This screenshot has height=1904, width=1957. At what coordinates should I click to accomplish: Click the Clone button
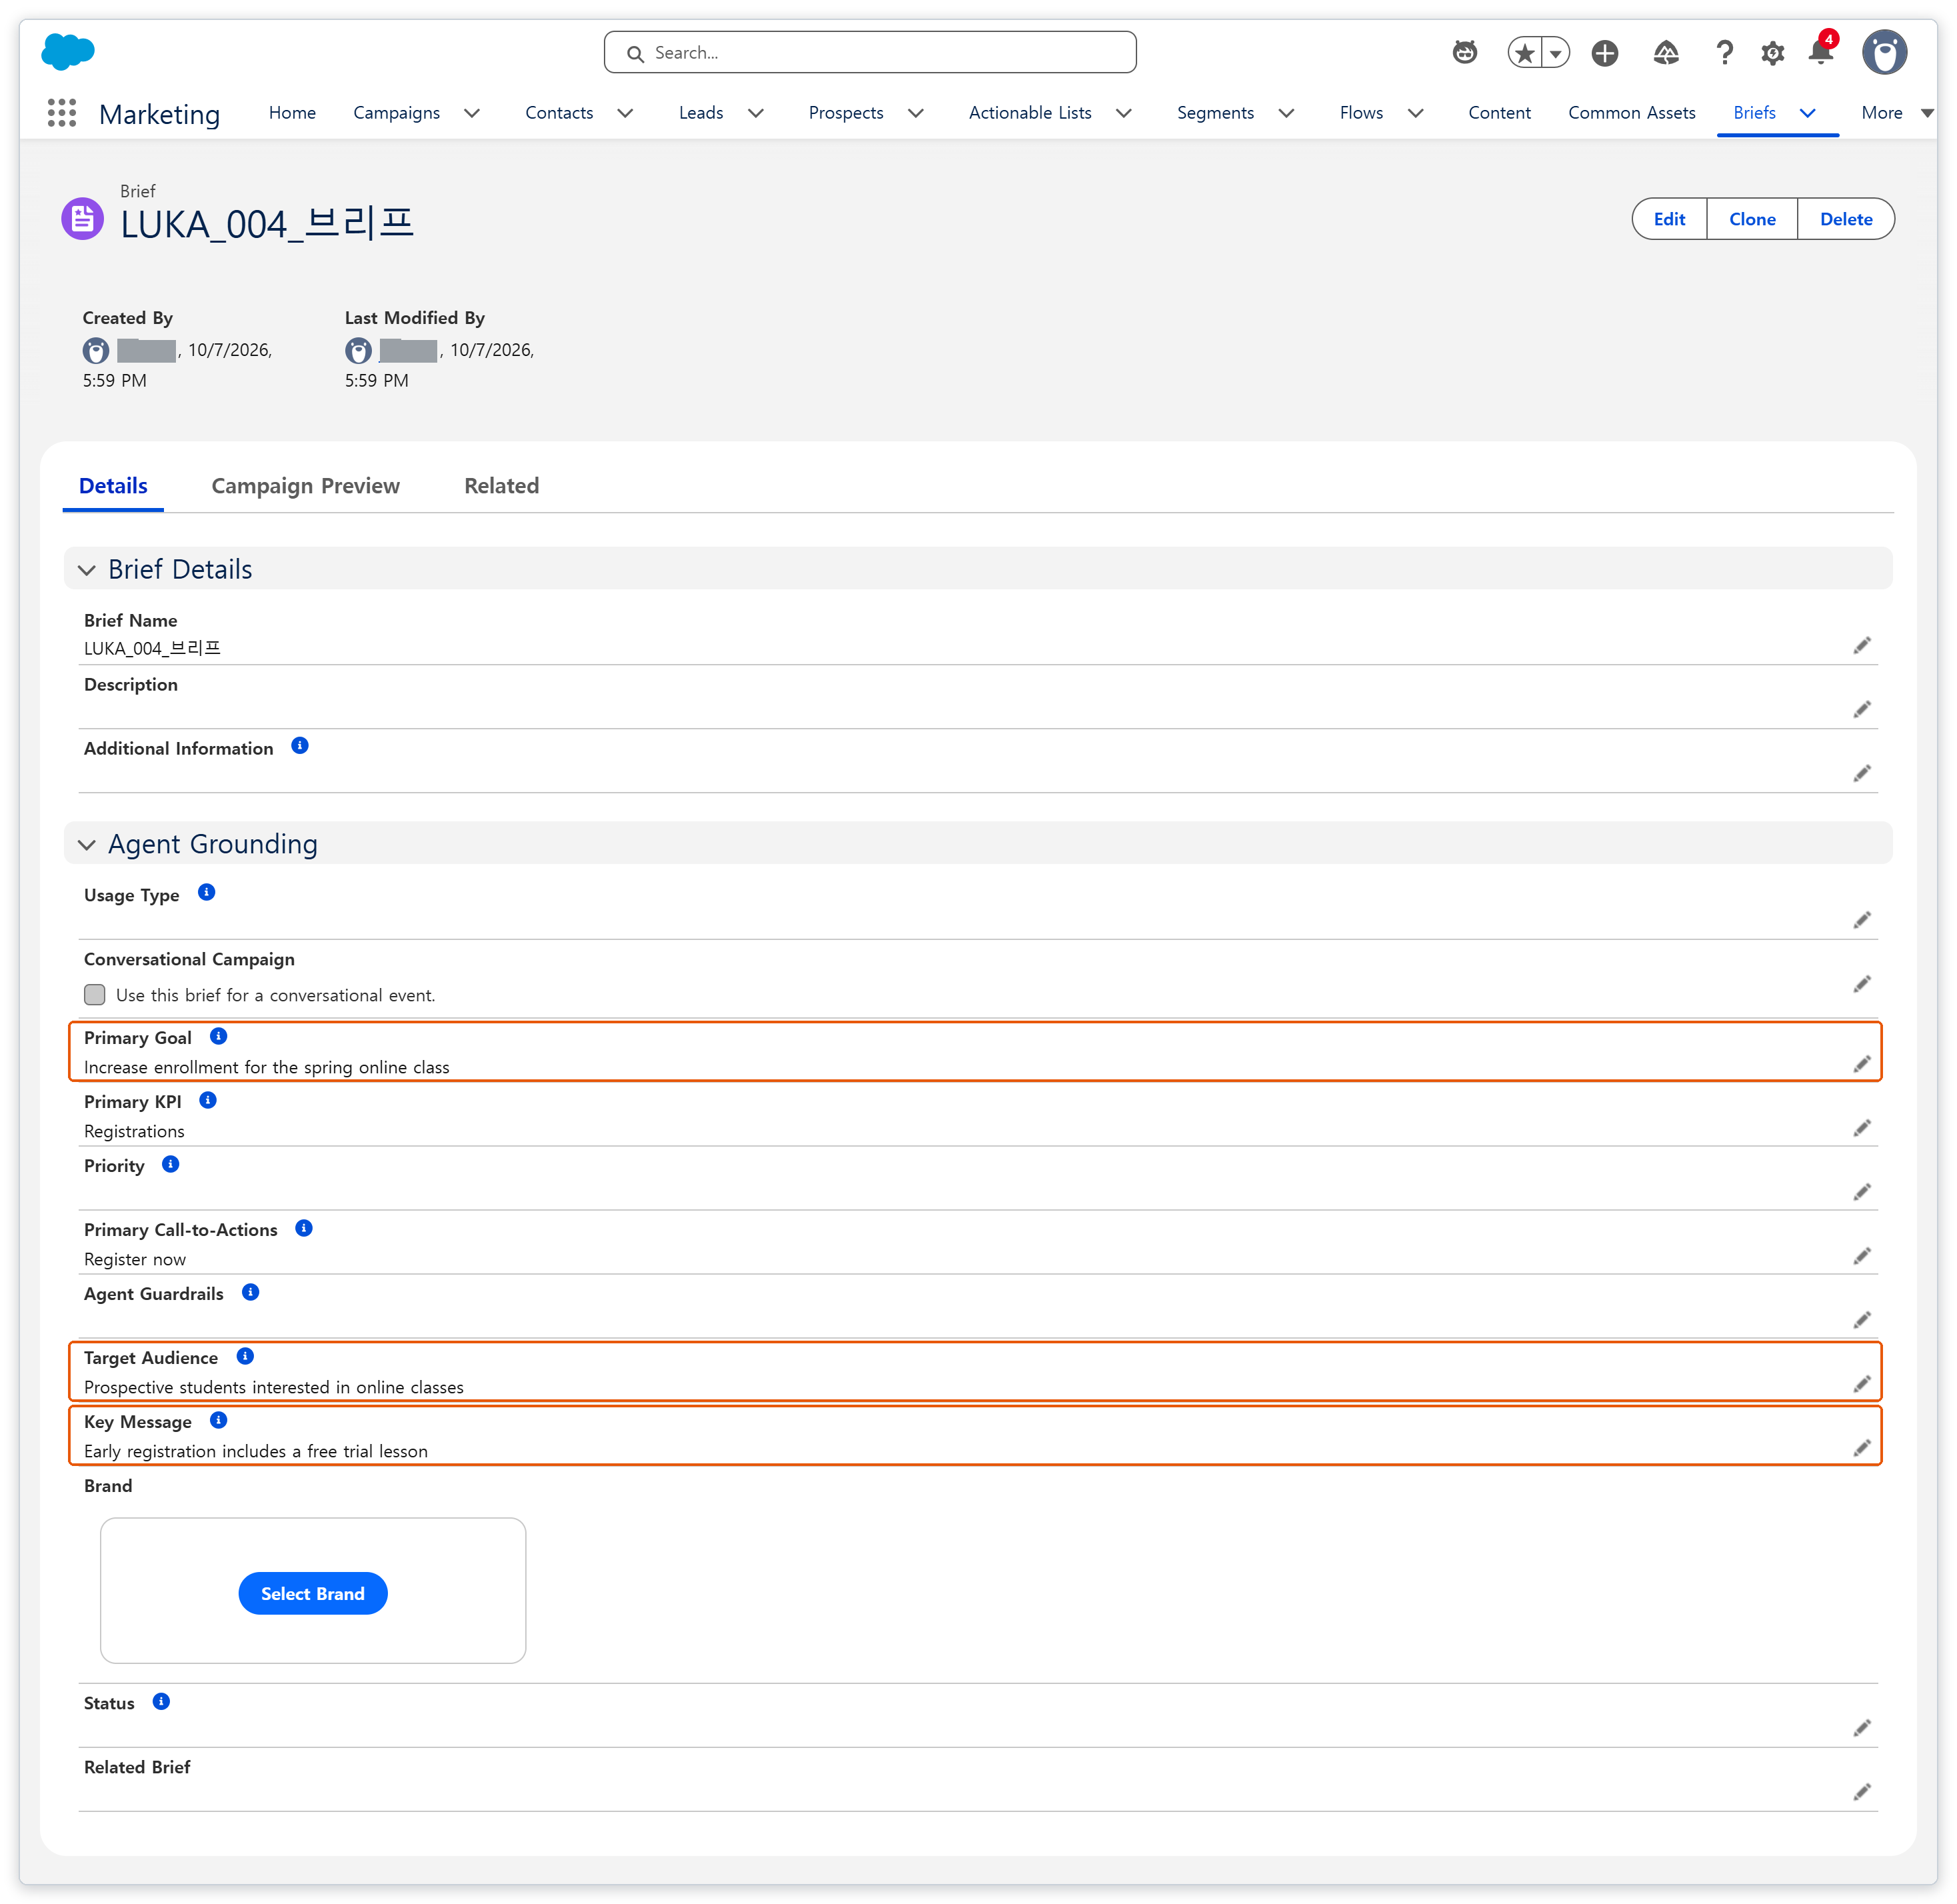click(1752, 219)
